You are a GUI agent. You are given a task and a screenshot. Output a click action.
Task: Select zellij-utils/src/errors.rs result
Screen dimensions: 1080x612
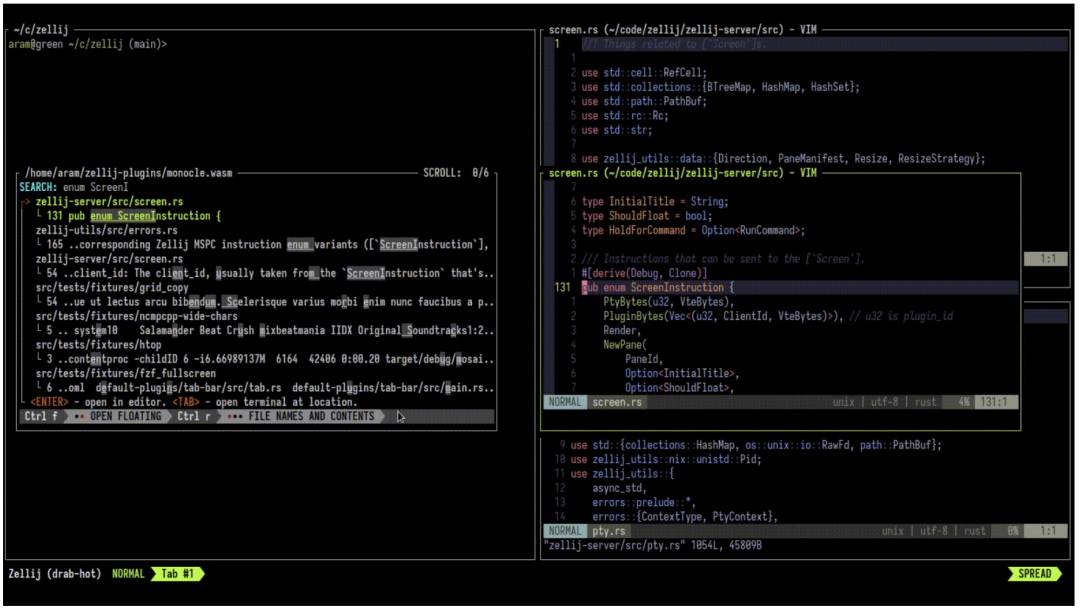click(x=107, y=231)
